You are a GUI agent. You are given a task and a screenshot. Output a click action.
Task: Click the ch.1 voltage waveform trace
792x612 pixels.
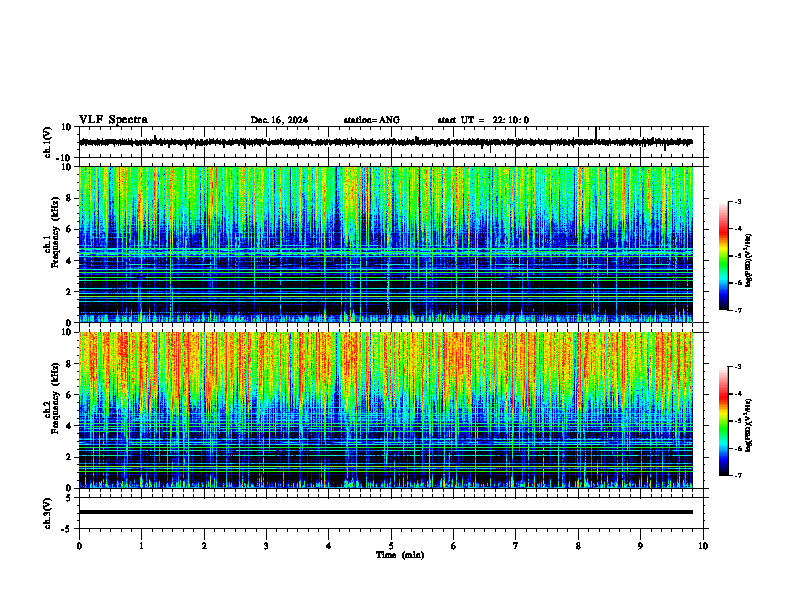(x=385, y=142)
